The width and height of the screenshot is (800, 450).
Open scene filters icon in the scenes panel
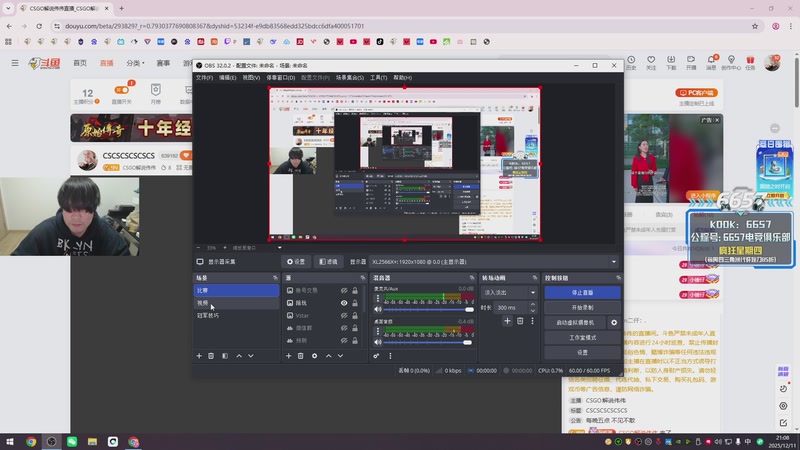[x=225, y=356]
